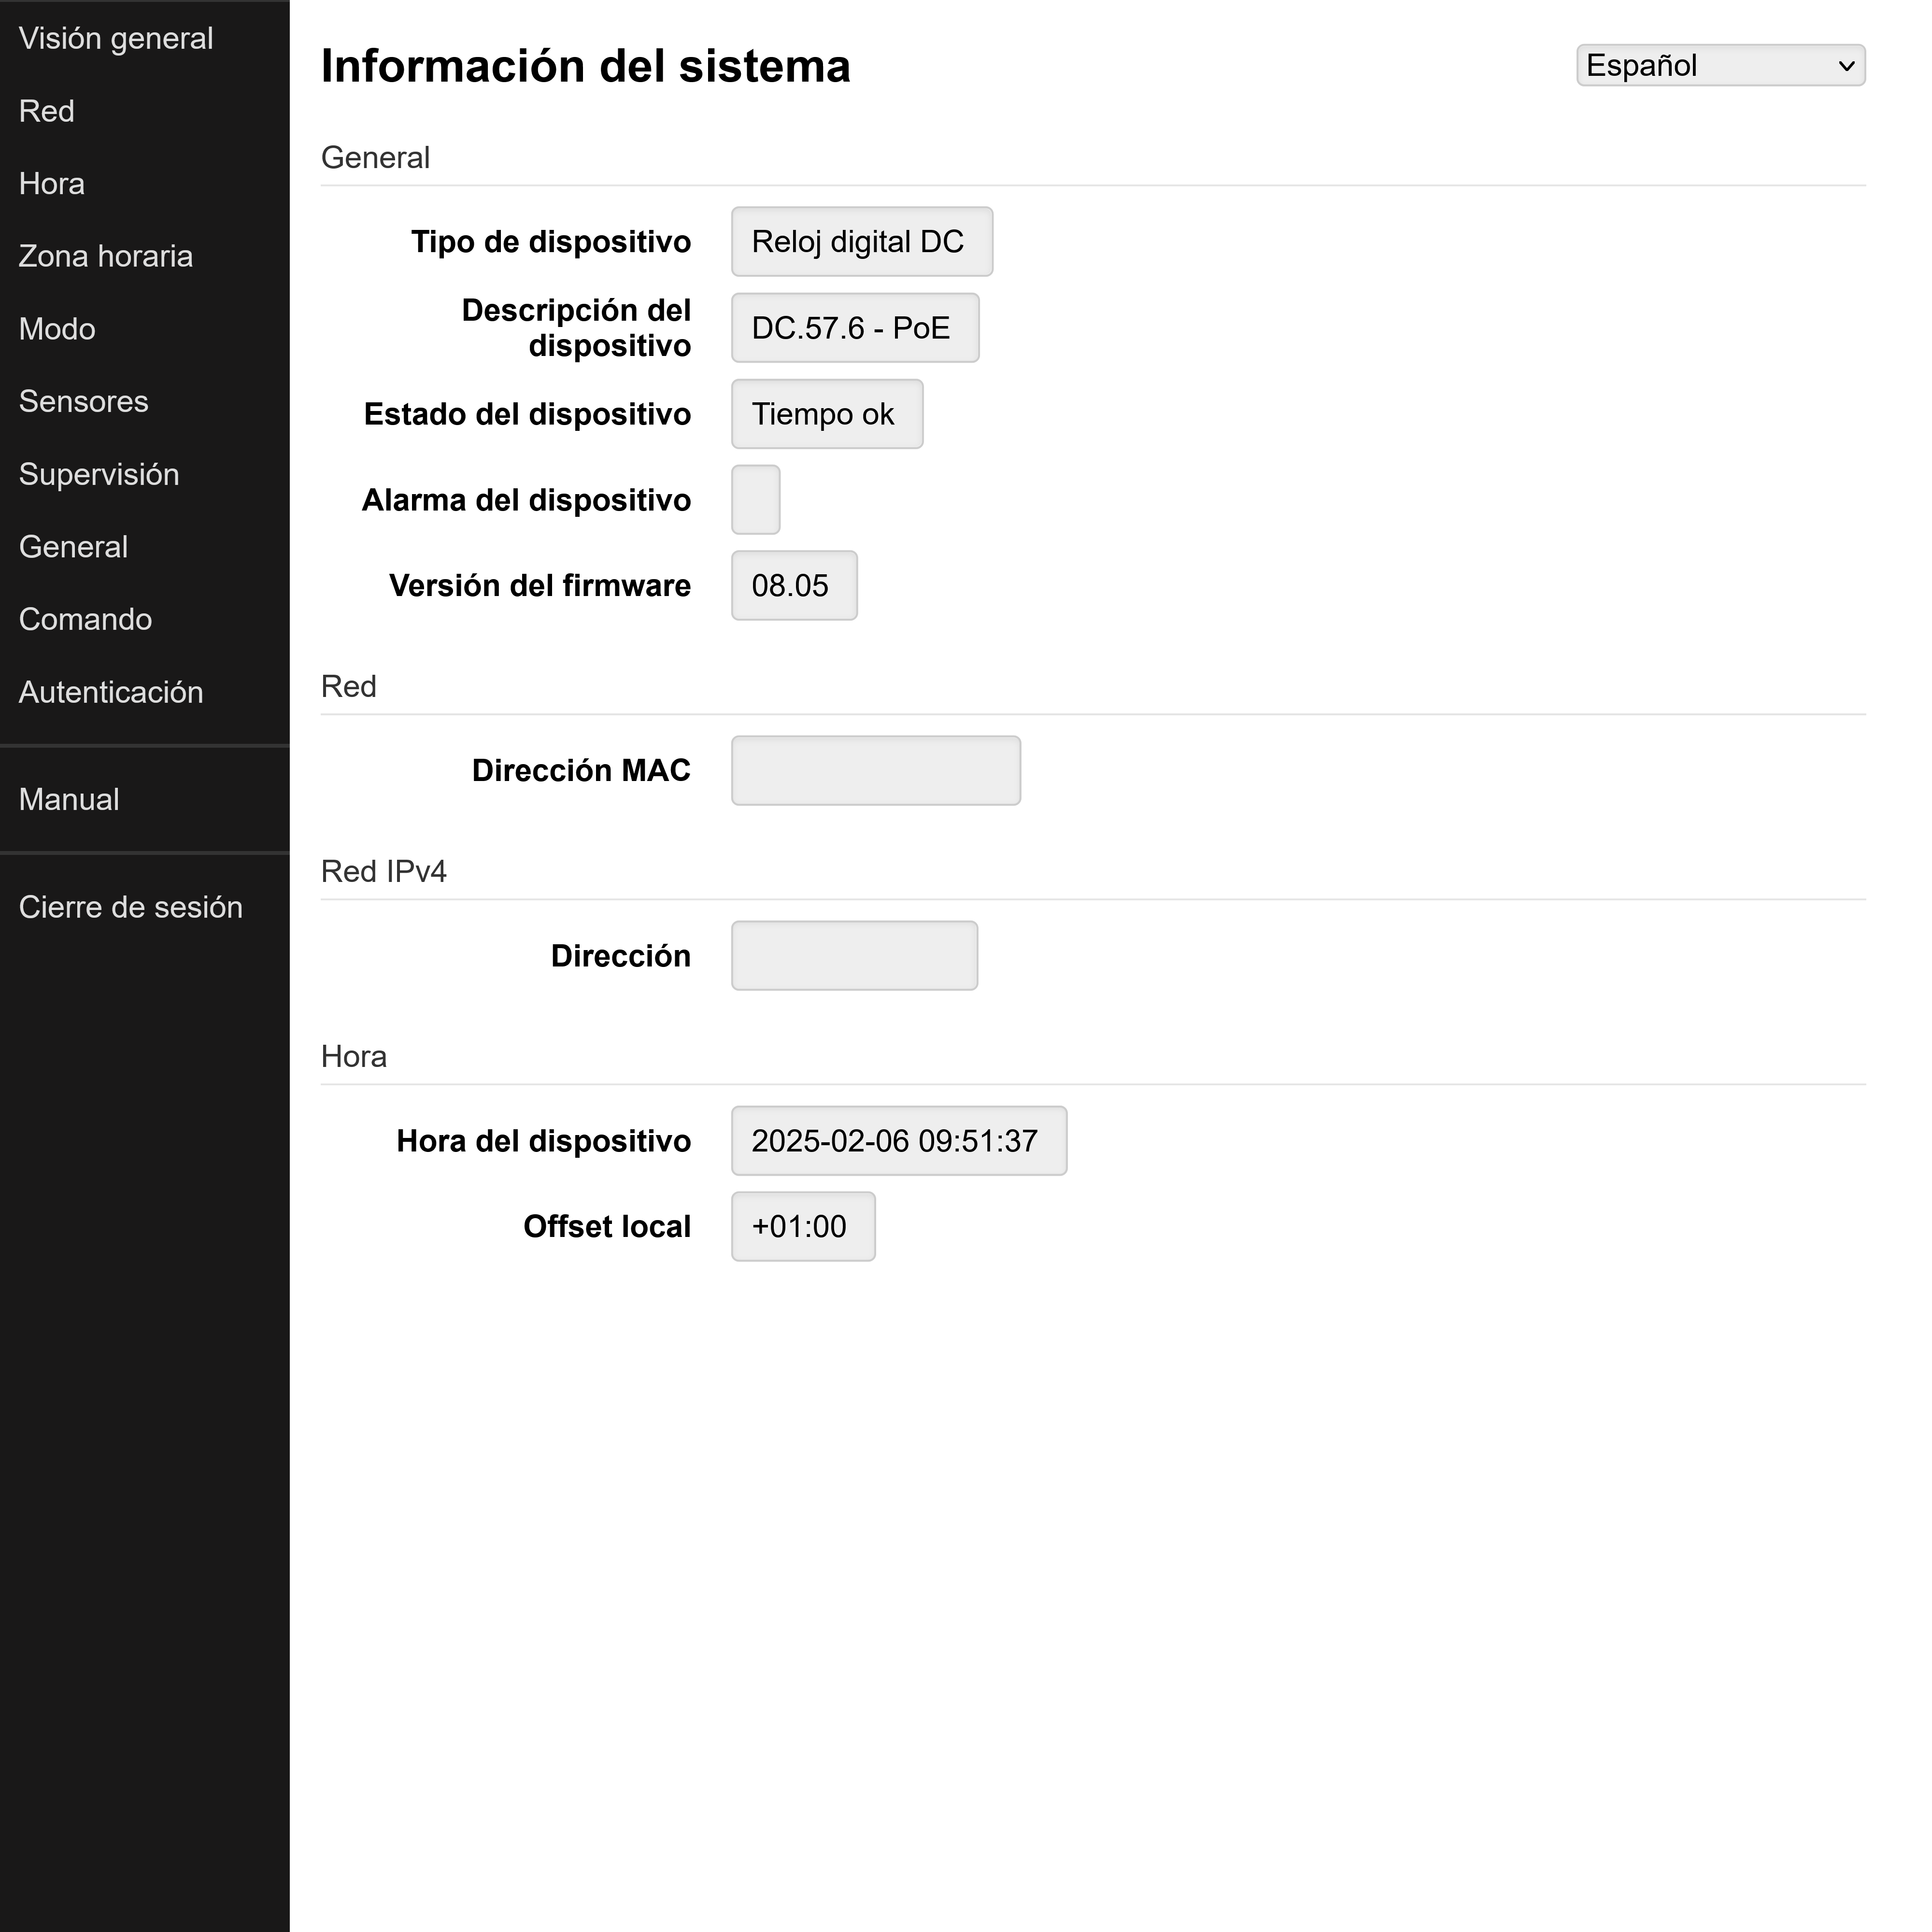The width and height of the screenshot is (1932, 1932).
Task: Click the Alarma del dispositivo indicator
Action: (x=755, y=499)
